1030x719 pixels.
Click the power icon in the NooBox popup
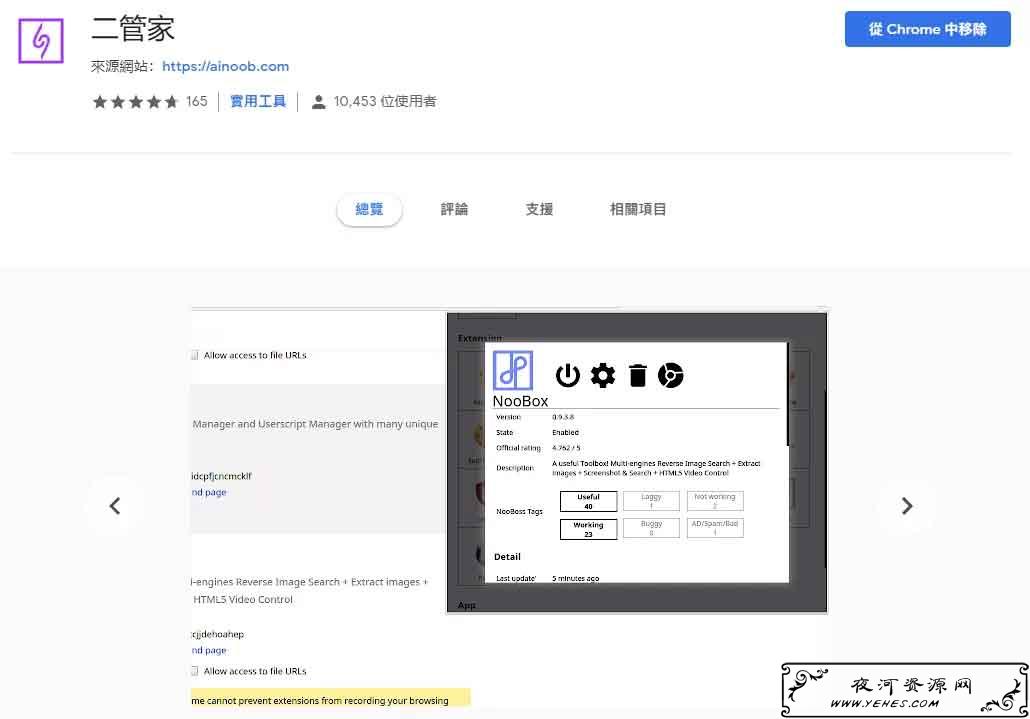tap(568, 376)
